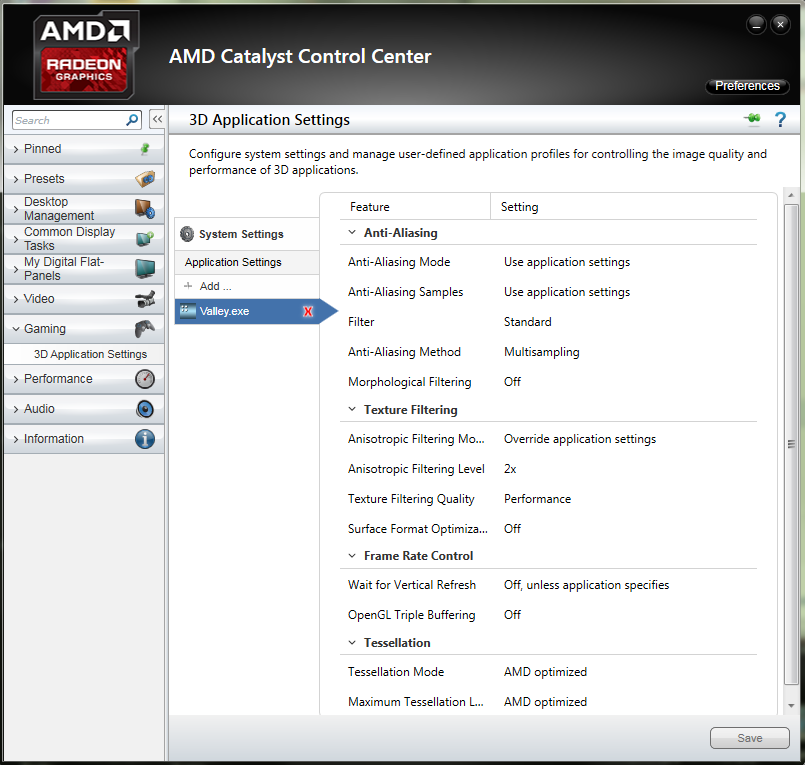Click the Preferences button
This screenshot has height=765, width=805.
[747, 86]
